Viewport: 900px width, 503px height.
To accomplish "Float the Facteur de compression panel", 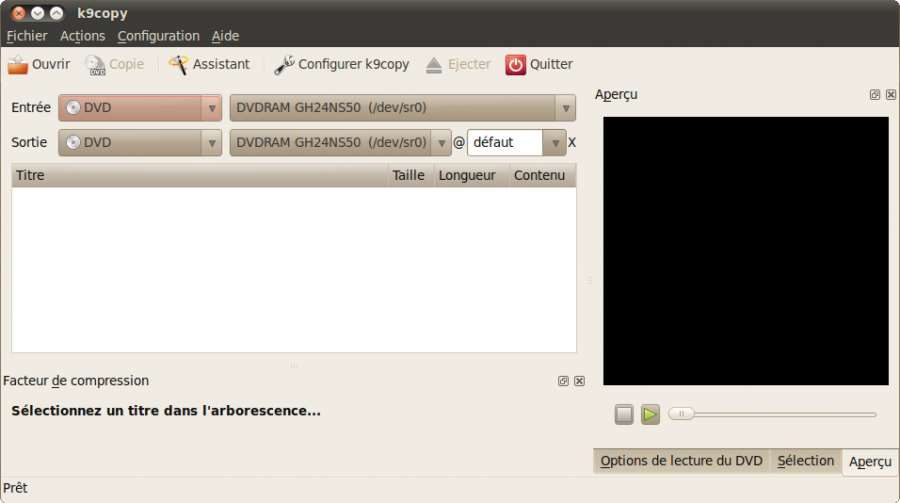I will [563, 381].
